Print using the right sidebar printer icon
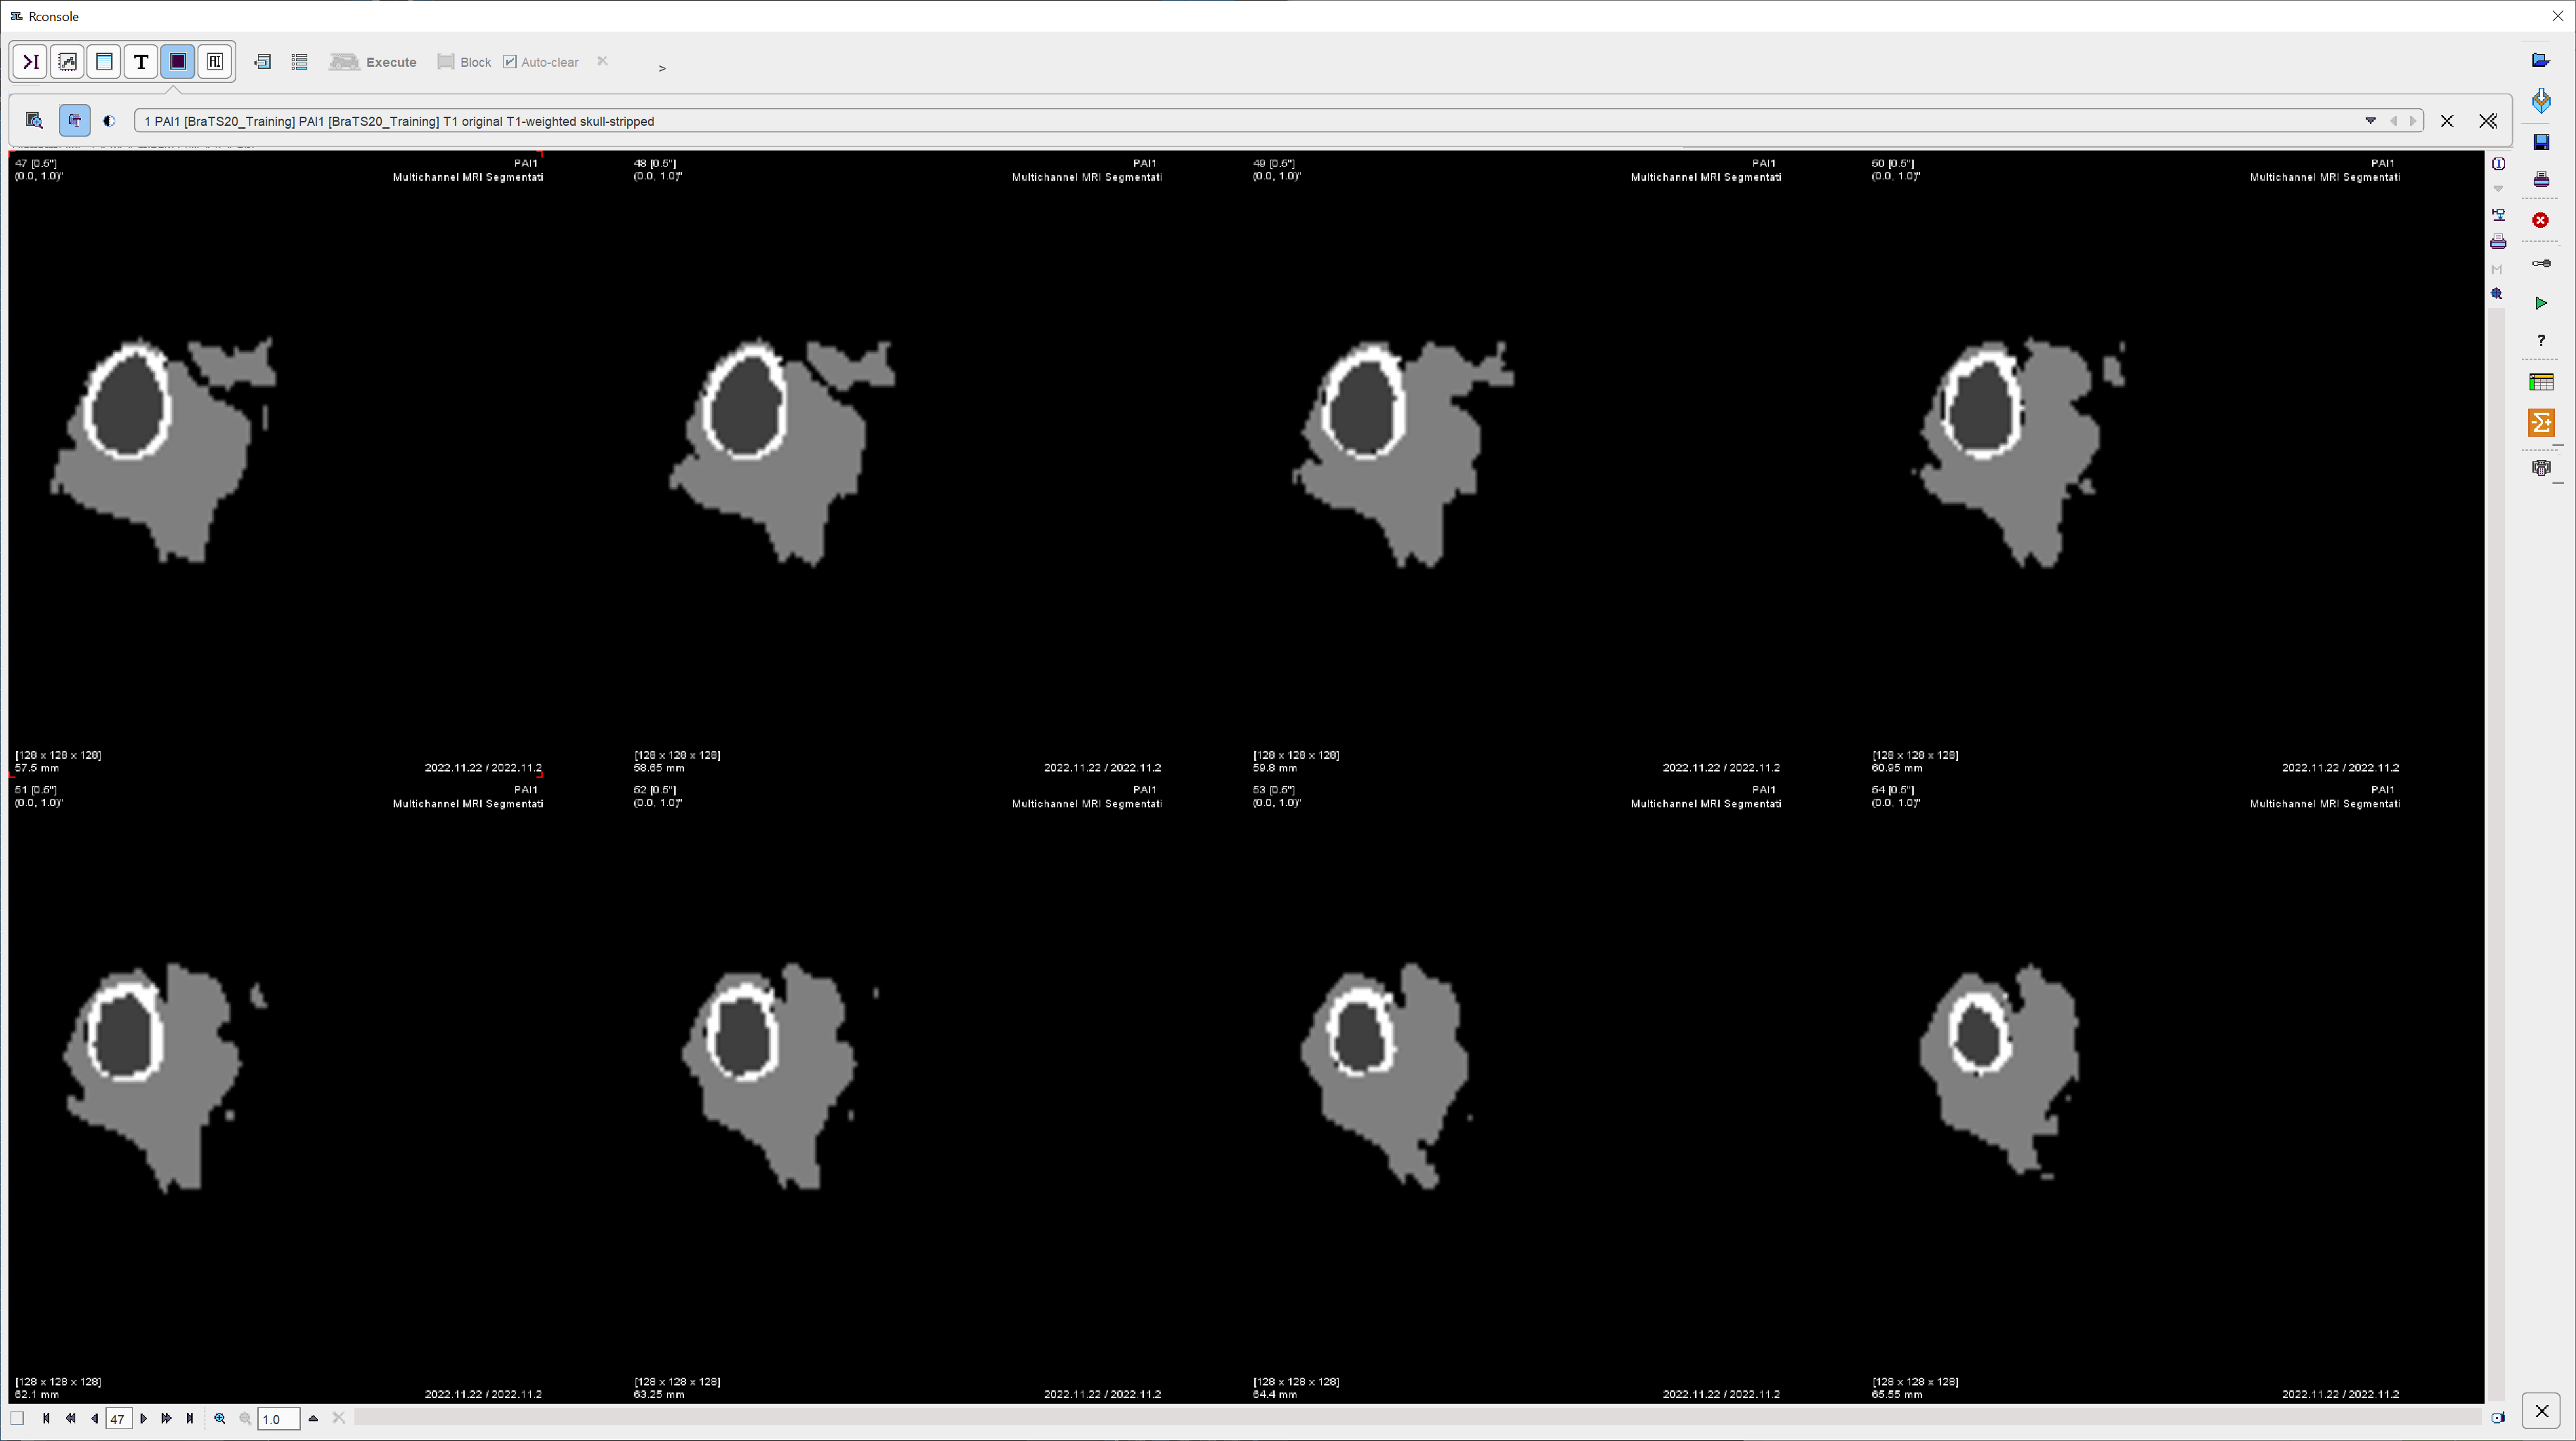Viewport: 2576px width, 1441px height. (2541, 180)
